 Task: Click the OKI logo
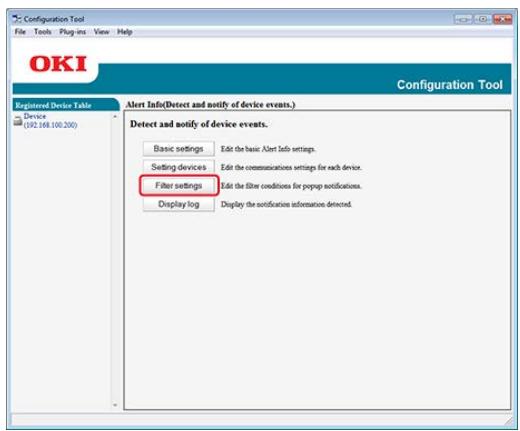tap(58, 64)
